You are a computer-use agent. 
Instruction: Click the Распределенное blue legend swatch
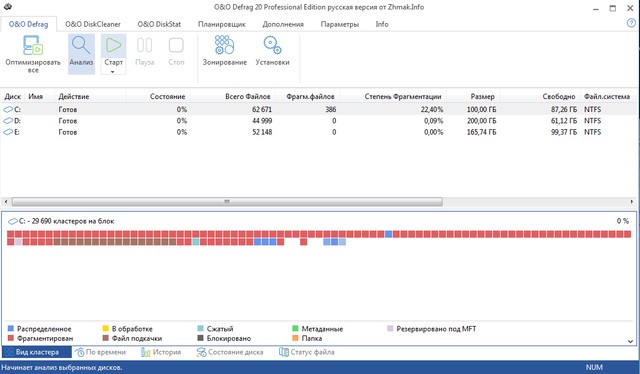point(11,328)
